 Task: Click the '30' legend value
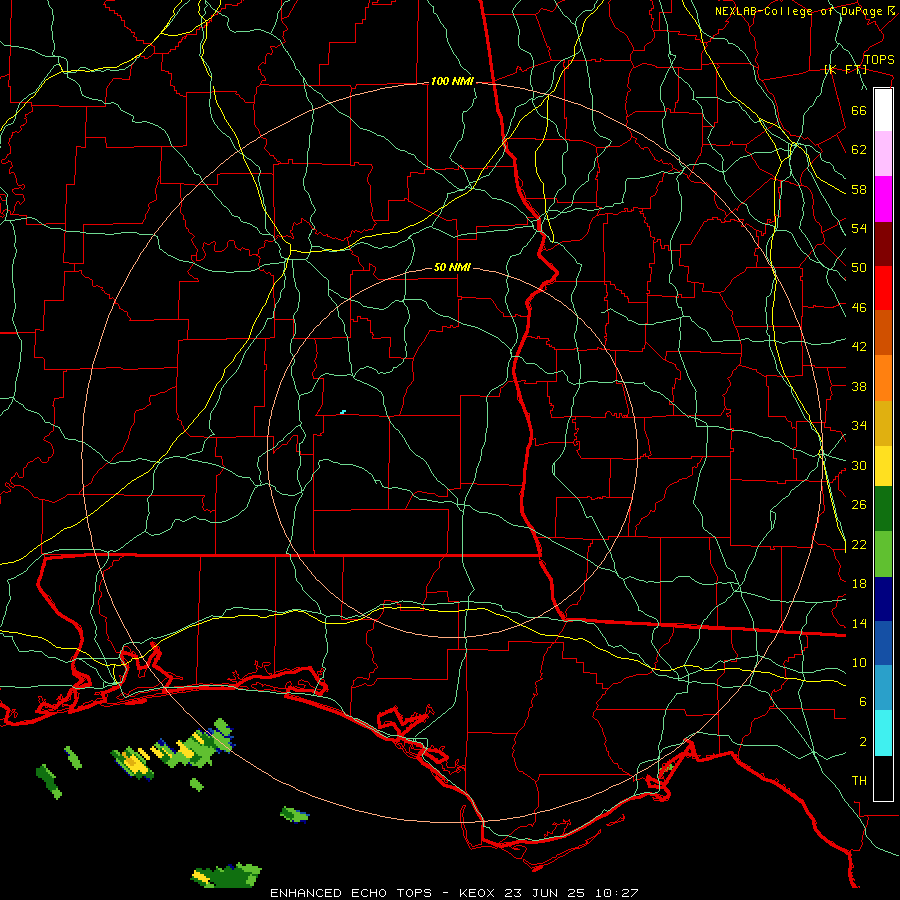pyautogui.click(x=859, y=465)
